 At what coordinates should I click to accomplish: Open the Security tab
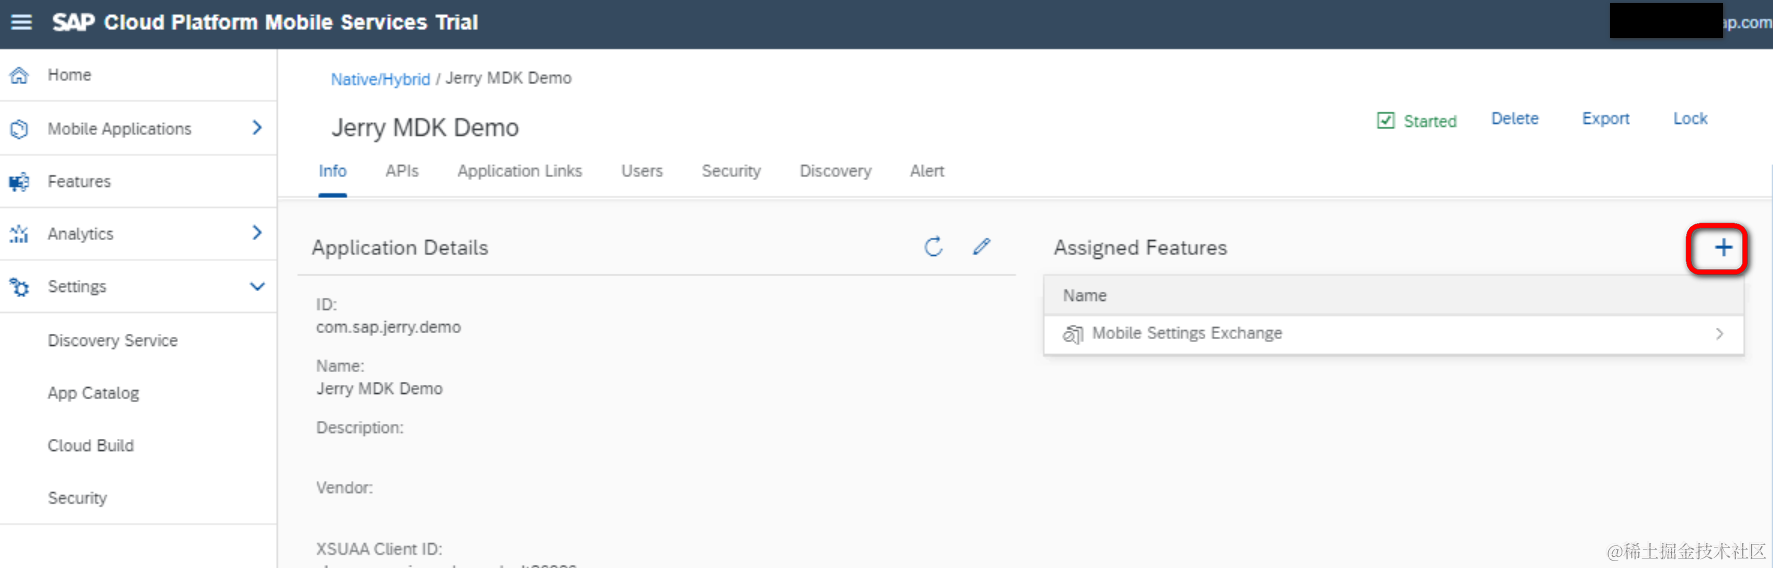(731, 171)
